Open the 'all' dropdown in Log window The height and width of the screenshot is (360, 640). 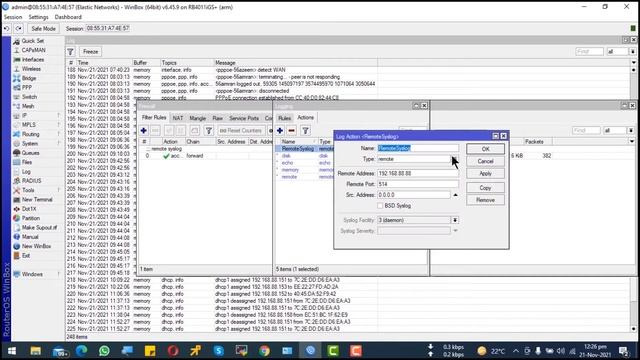(633, 51)
